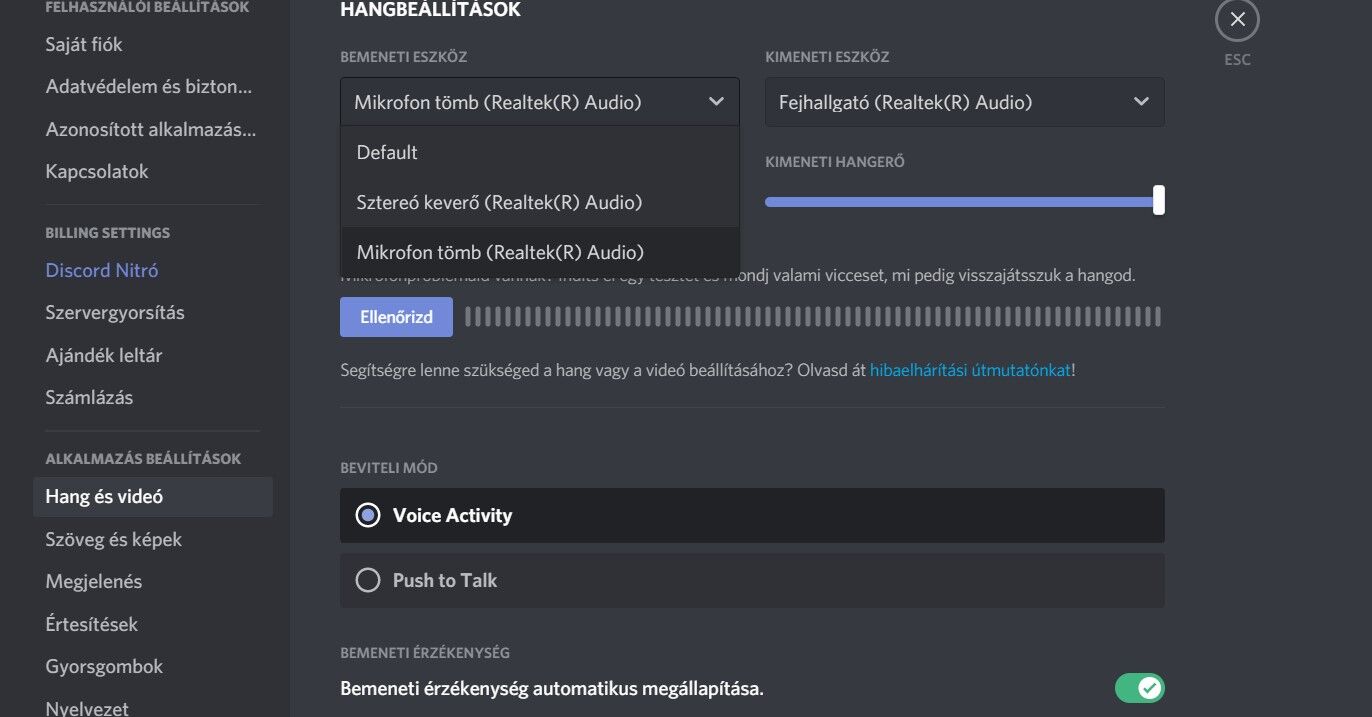Close settings with the ESC X icon
This screenshot has width=1372, height=717.
tap(1237, 19)
